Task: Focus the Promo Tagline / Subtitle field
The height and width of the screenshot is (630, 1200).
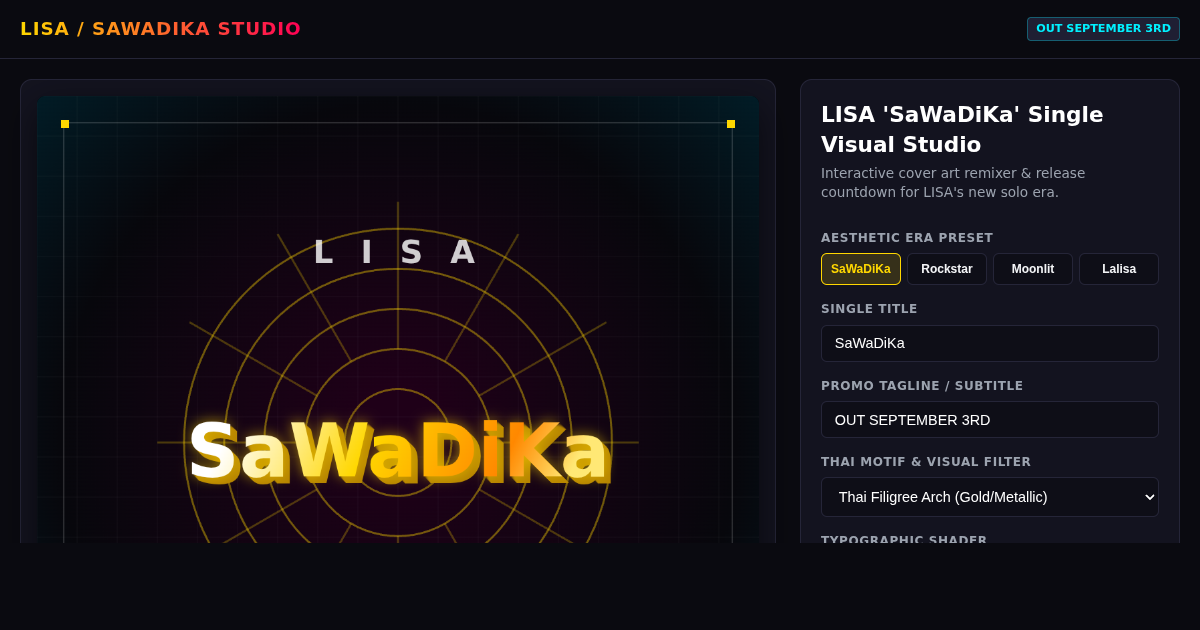Action: tap(990, 420)
